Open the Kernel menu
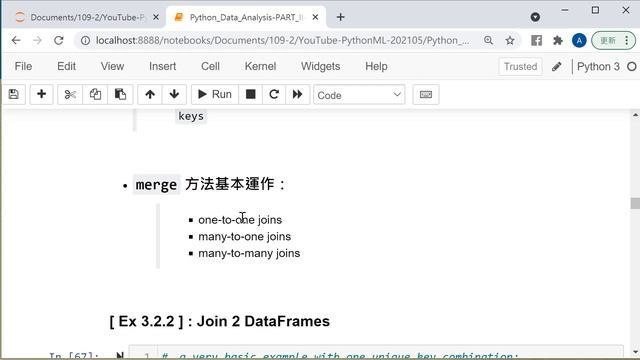640x360 pixels. coord(260,66)
